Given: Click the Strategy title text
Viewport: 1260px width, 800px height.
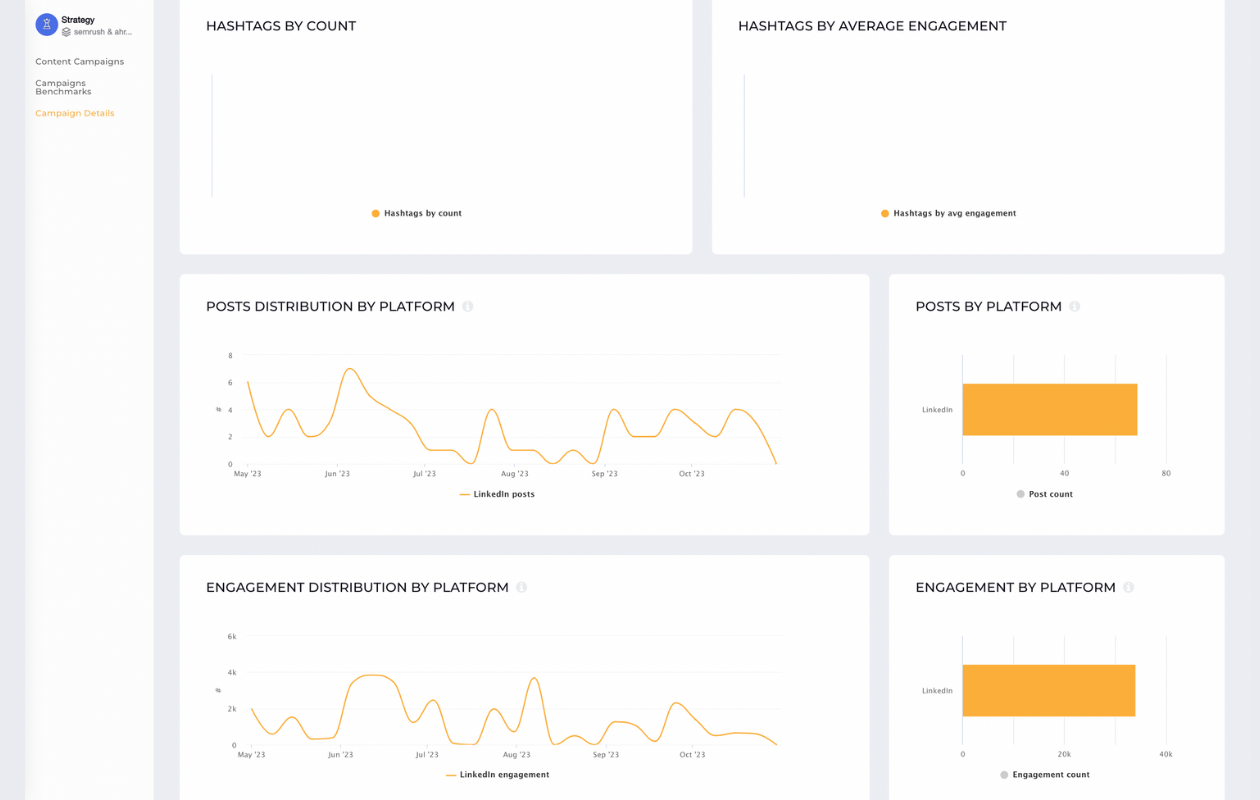Looking at the screenshot, I should [x=78, y=20].
